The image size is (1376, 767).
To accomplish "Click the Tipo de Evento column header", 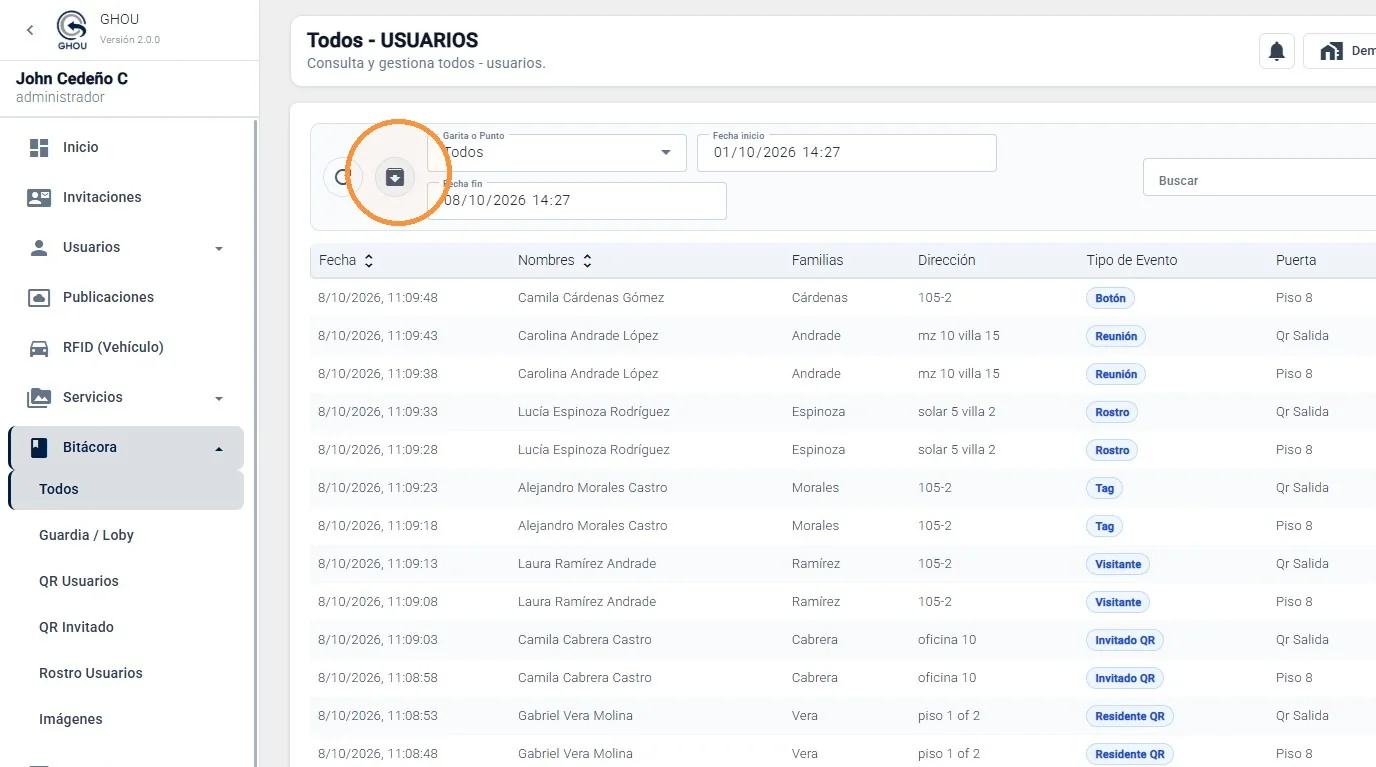I will point(1132,261).
